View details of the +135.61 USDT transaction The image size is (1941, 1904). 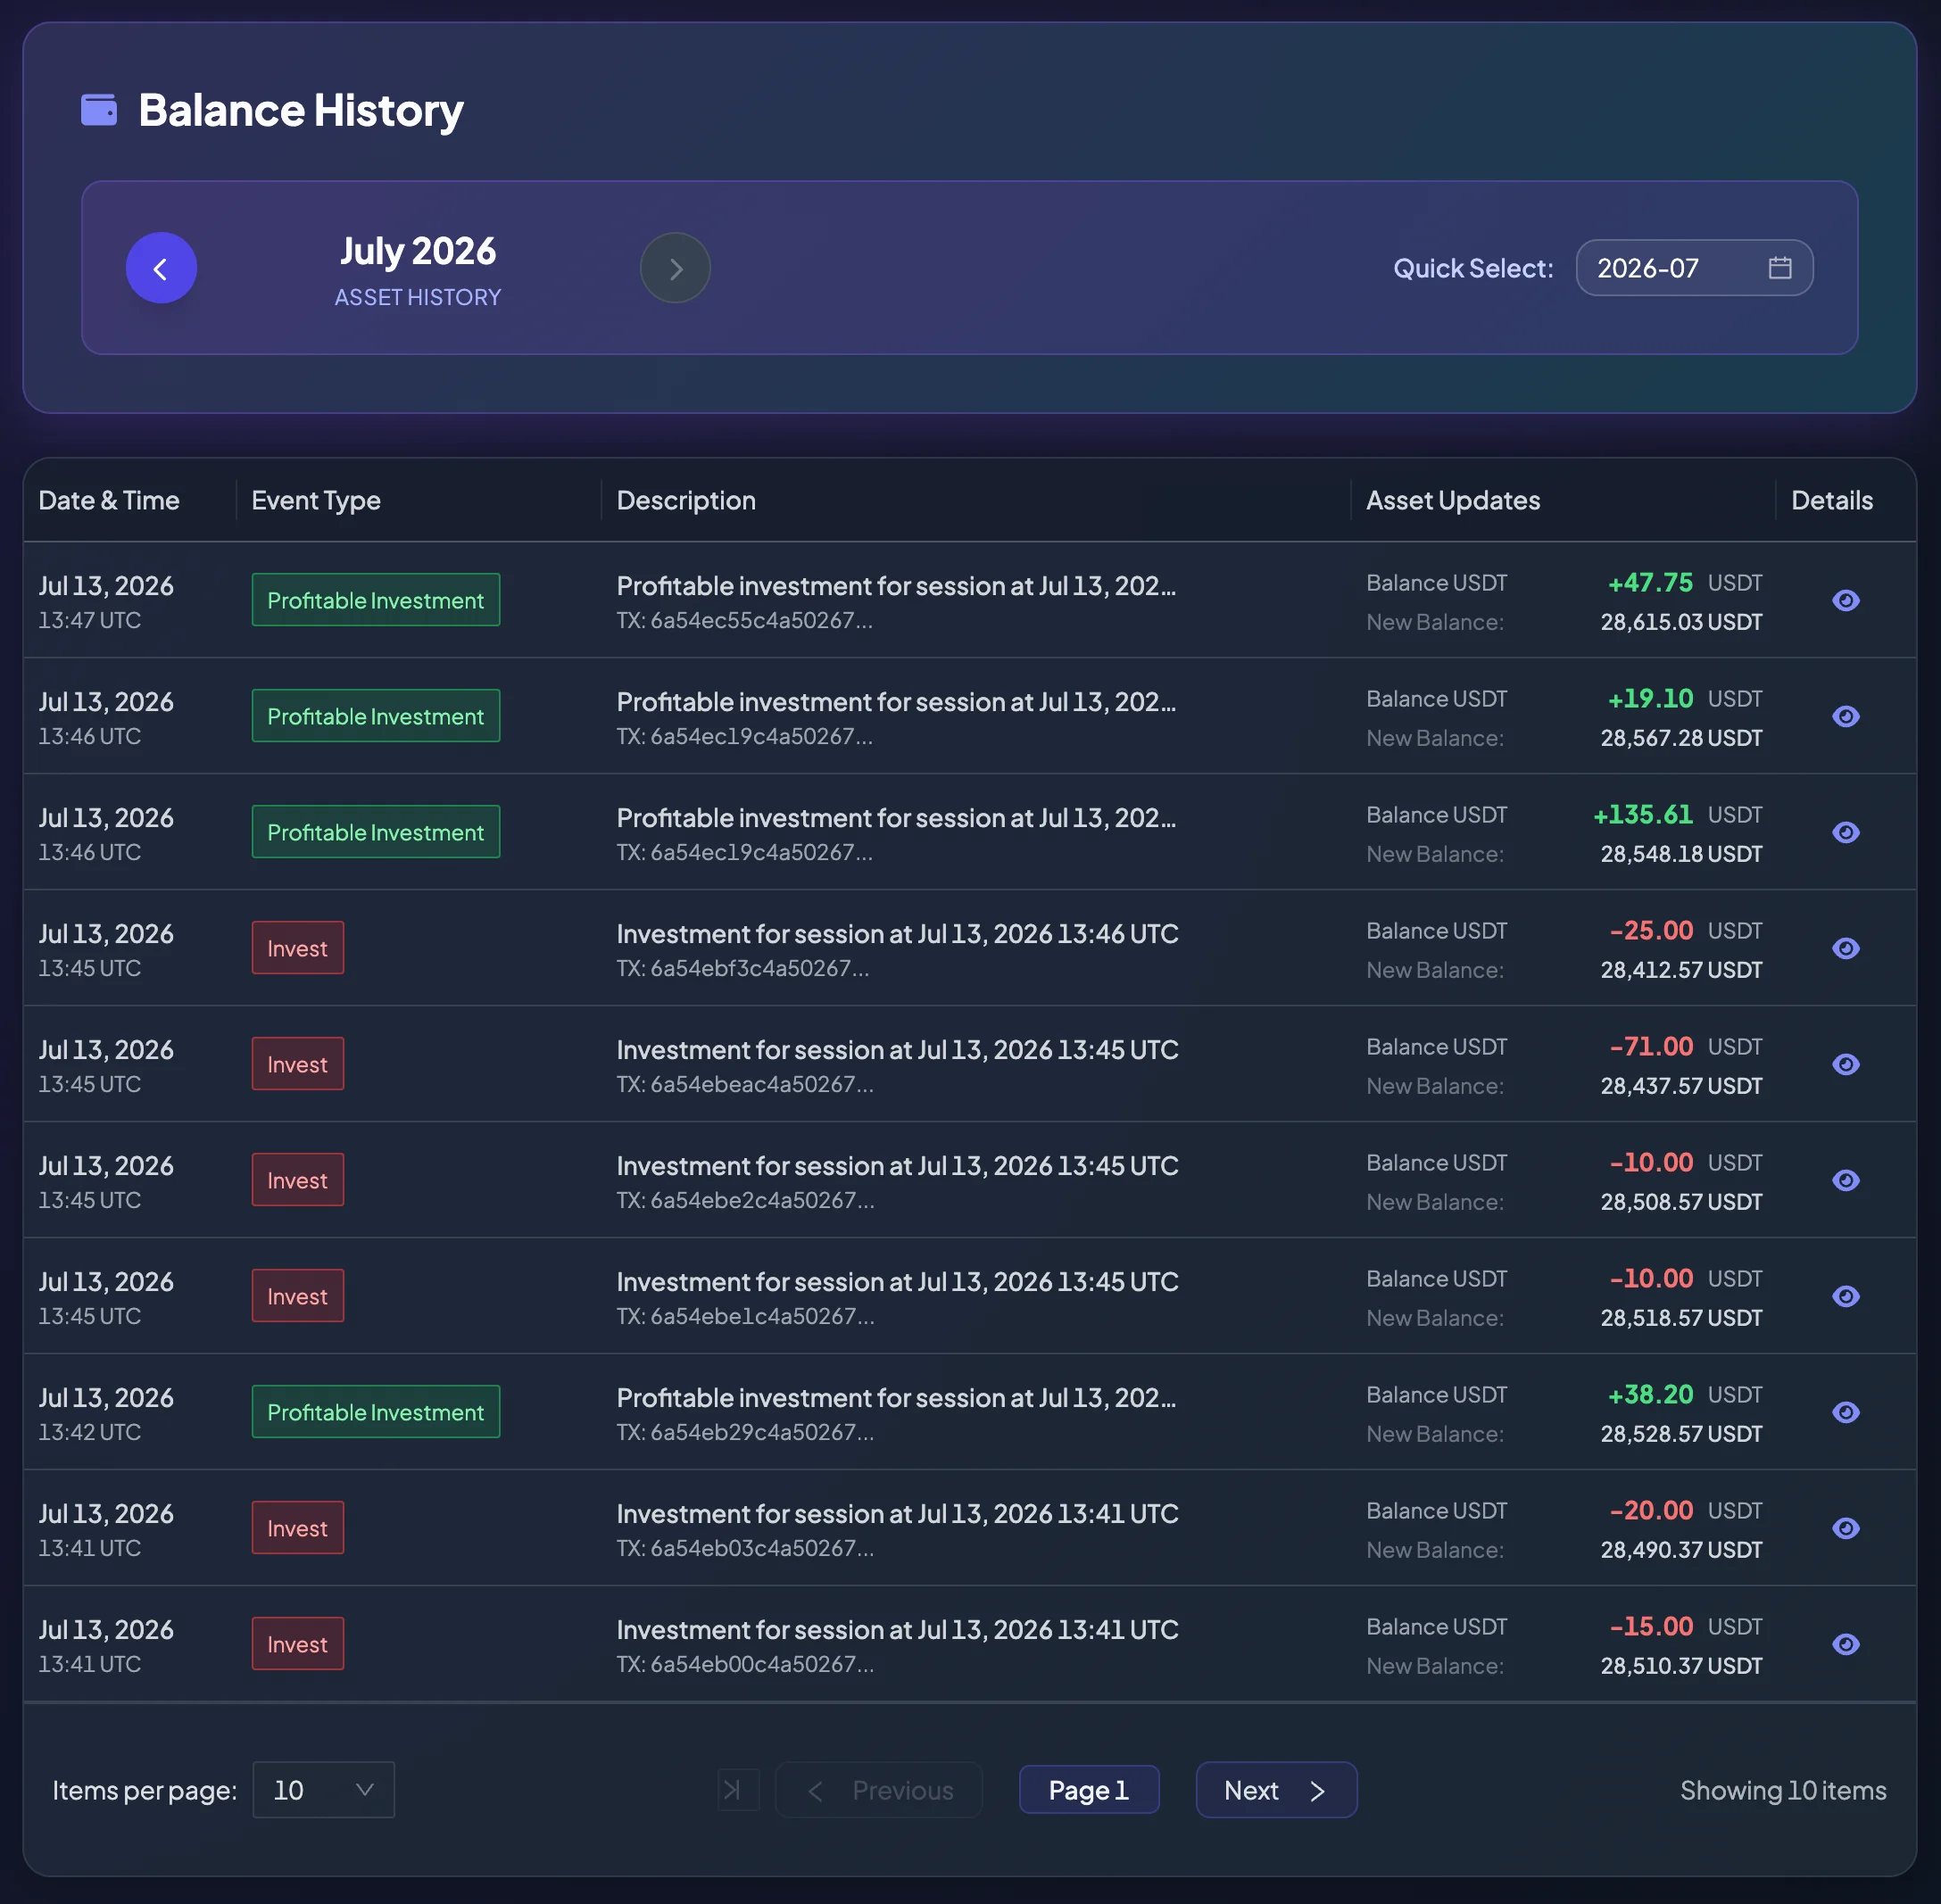coord(1846,832)
